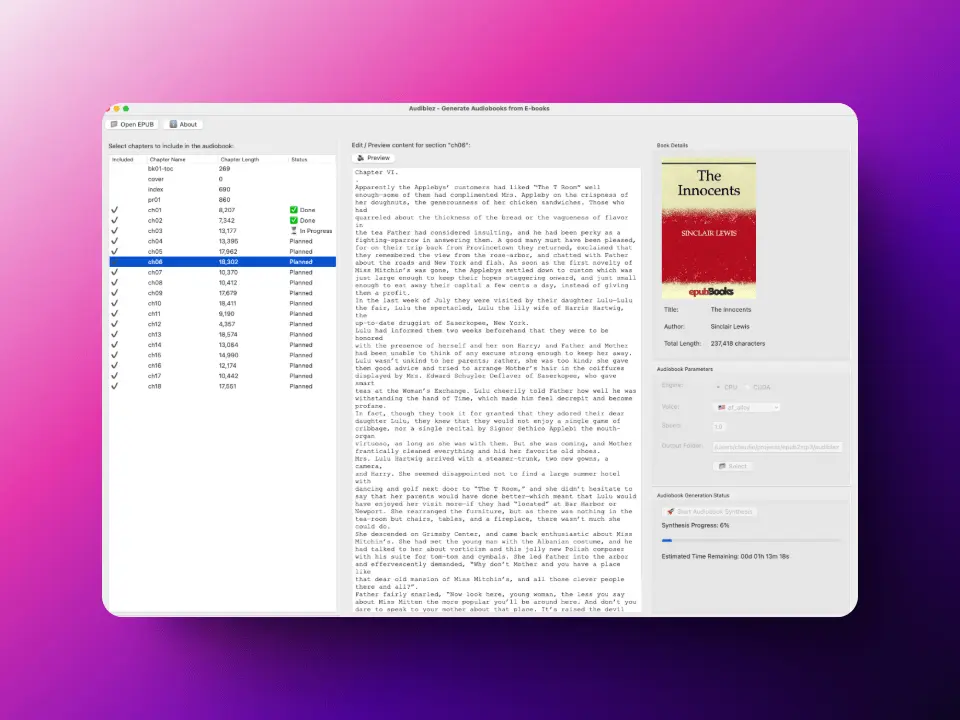
Task: Click the rocket icon on Start Audiobook Synthesis
Action: pyautogui.click(x=669, y=511)
